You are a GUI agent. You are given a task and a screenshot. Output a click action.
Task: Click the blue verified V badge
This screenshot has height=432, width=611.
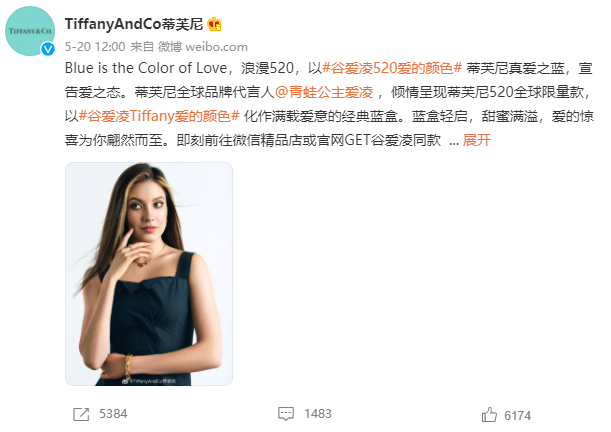click(x=48, y=49)
